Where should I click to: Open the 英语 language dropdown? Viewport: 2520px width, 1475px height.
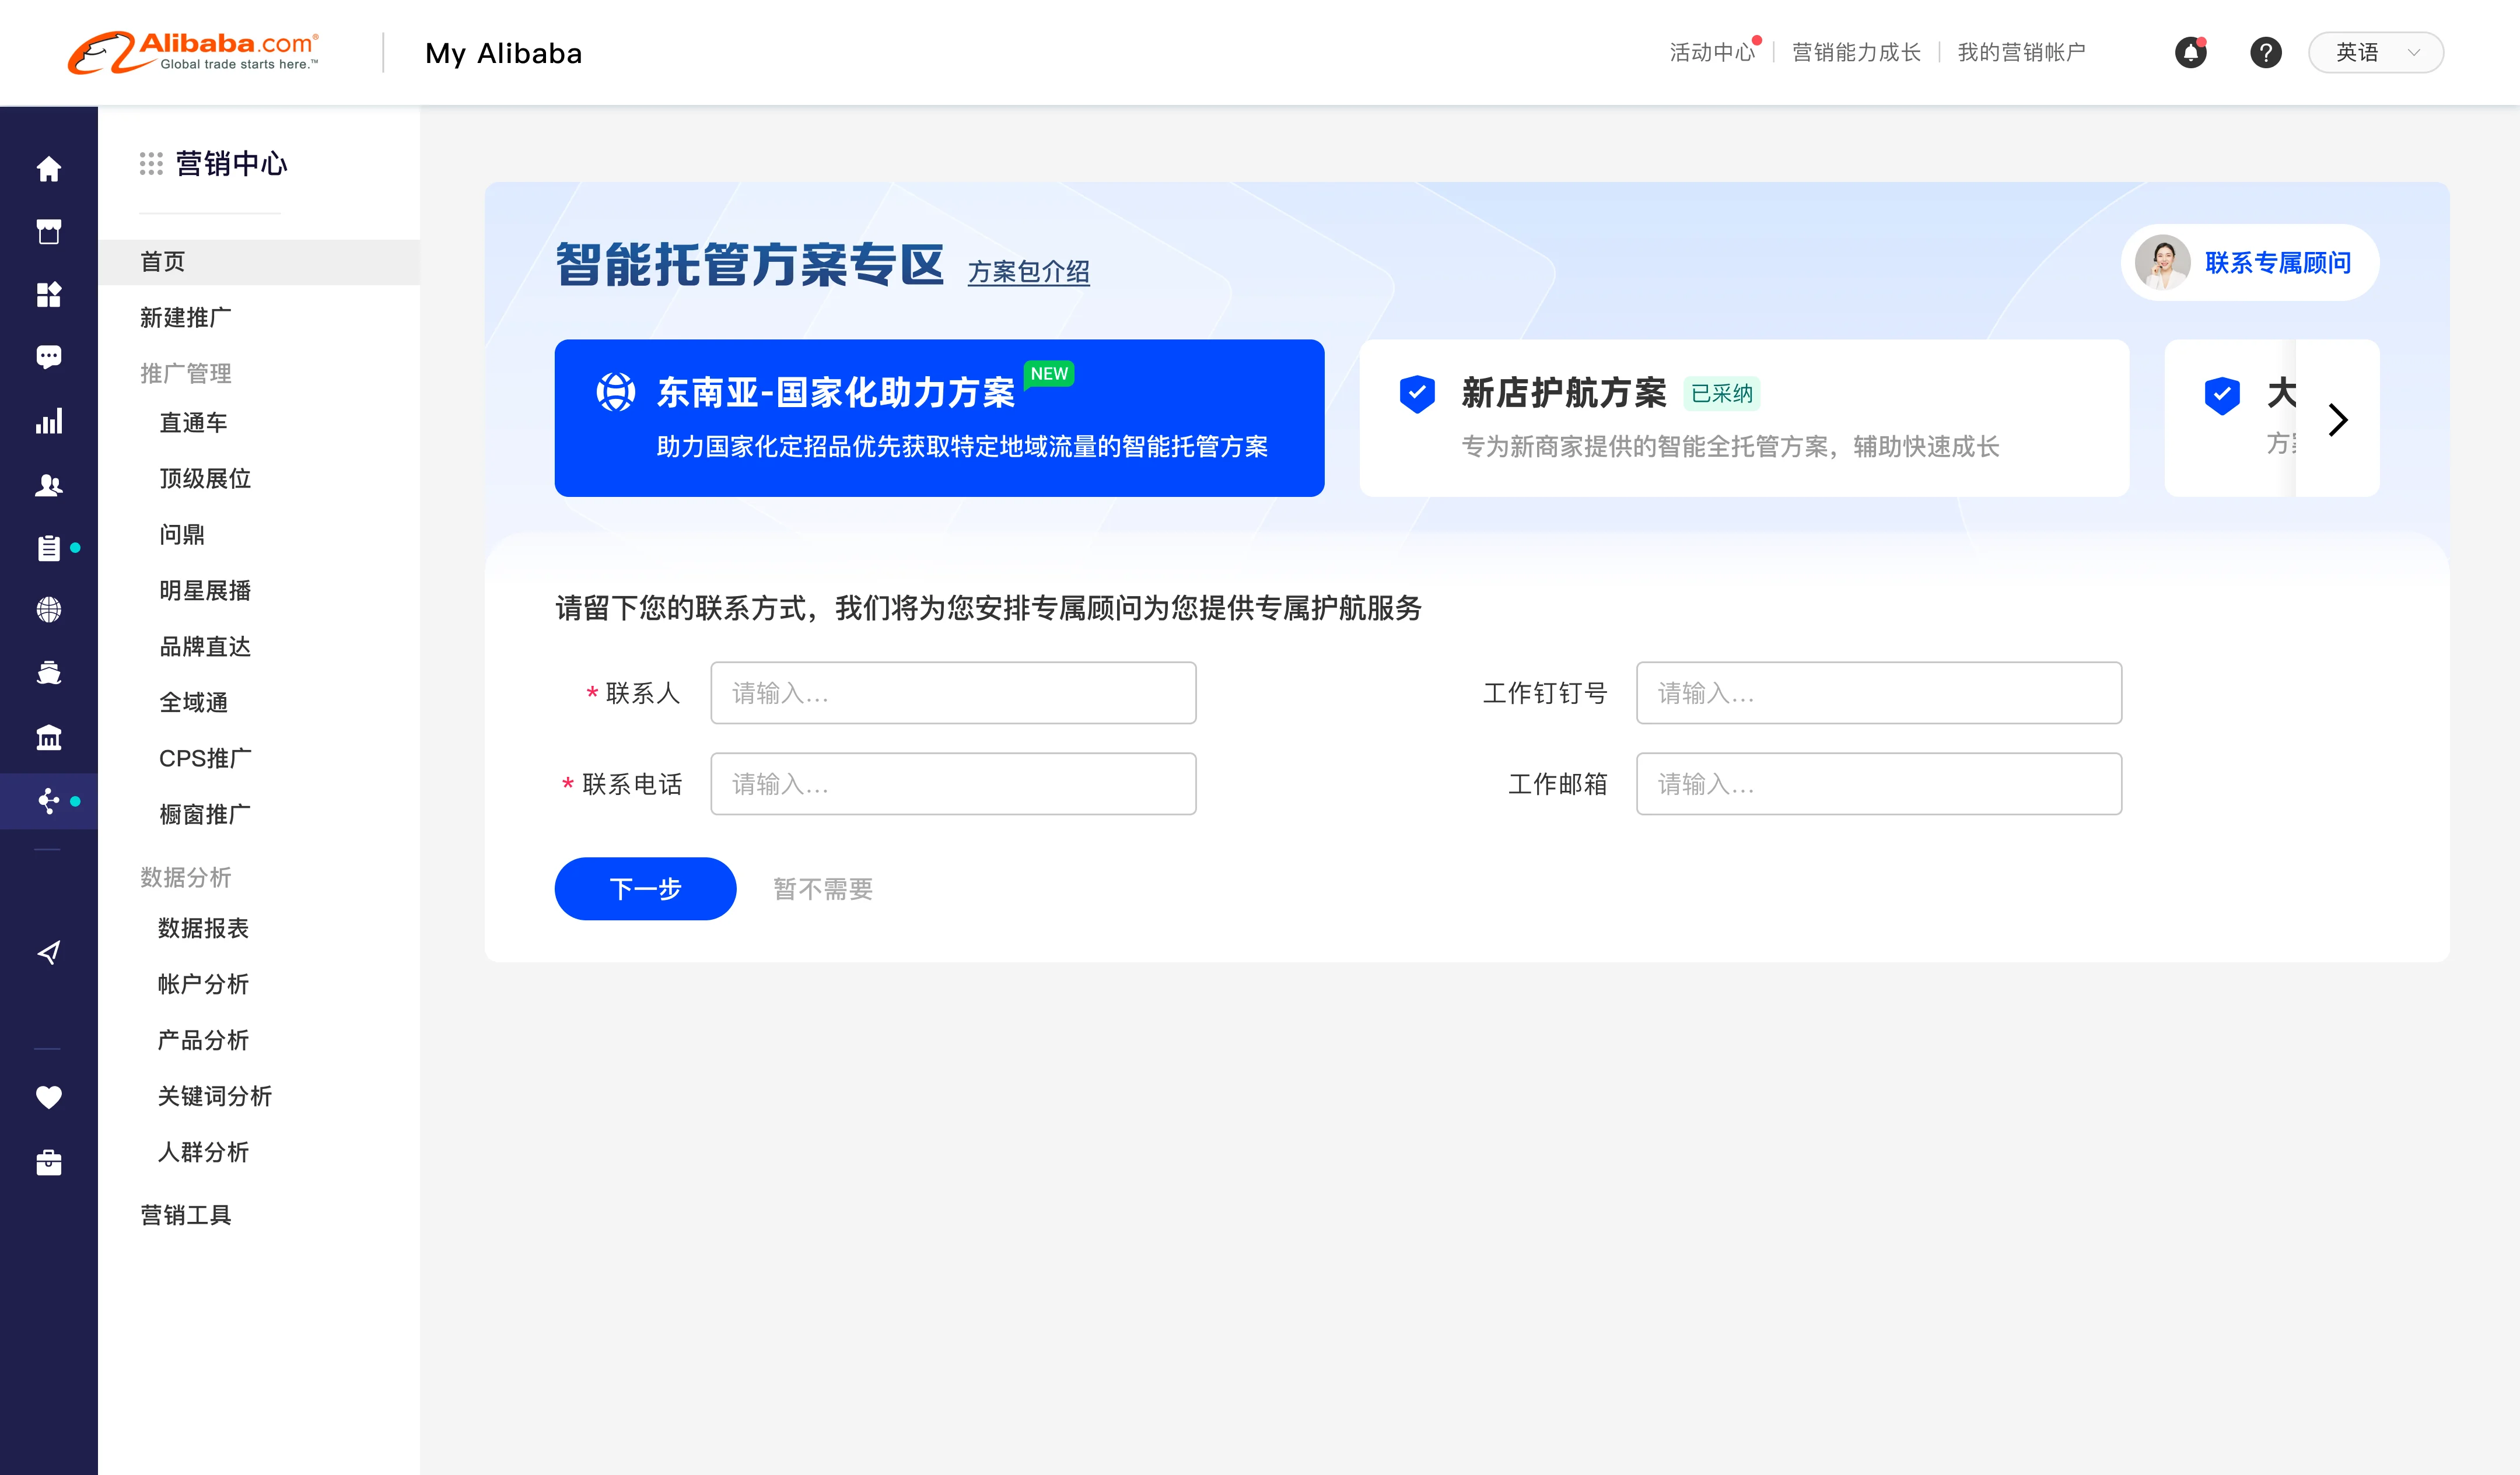click(x=2375, y=52)
